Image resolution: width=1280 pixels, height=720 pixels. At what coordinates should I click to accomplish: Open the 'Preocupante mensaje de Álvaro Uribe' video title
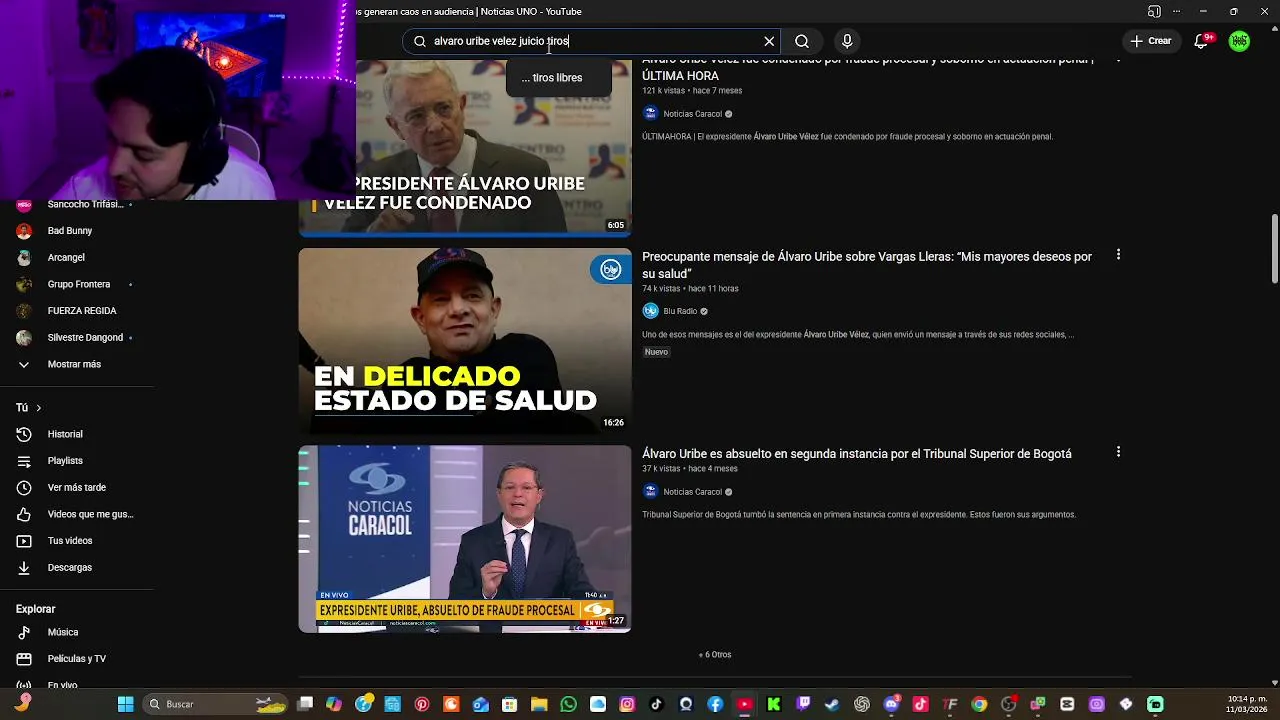[x=867, y=265]
